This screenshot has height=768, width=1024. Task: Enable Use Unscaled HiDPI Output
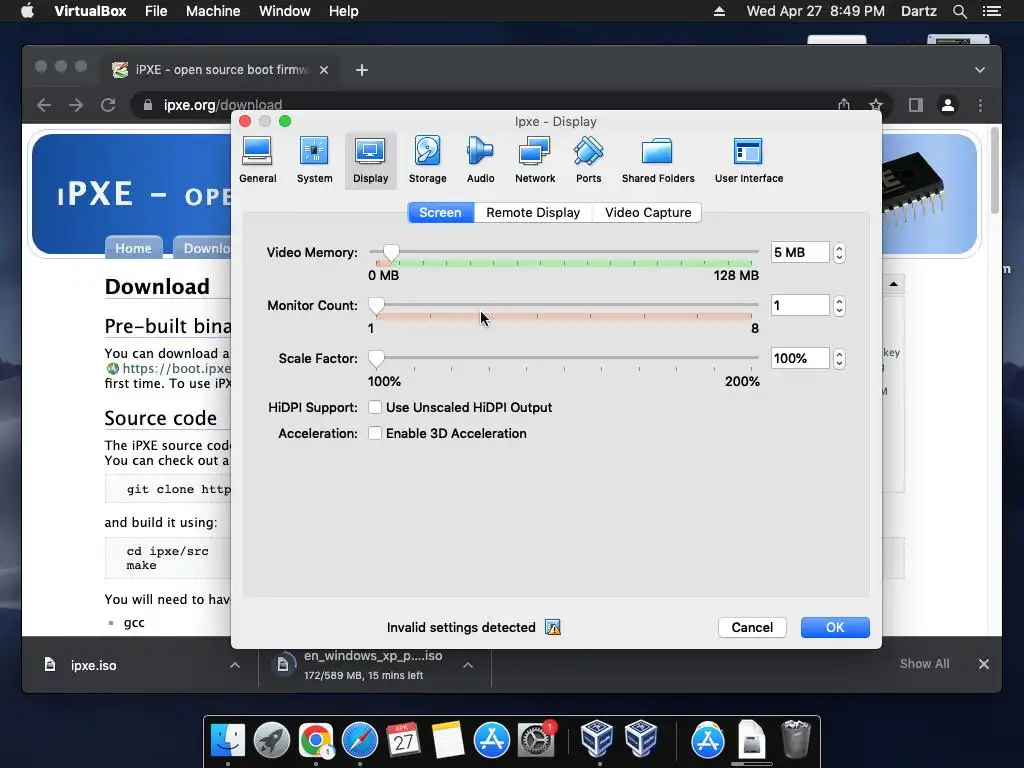tap(375, 408)
